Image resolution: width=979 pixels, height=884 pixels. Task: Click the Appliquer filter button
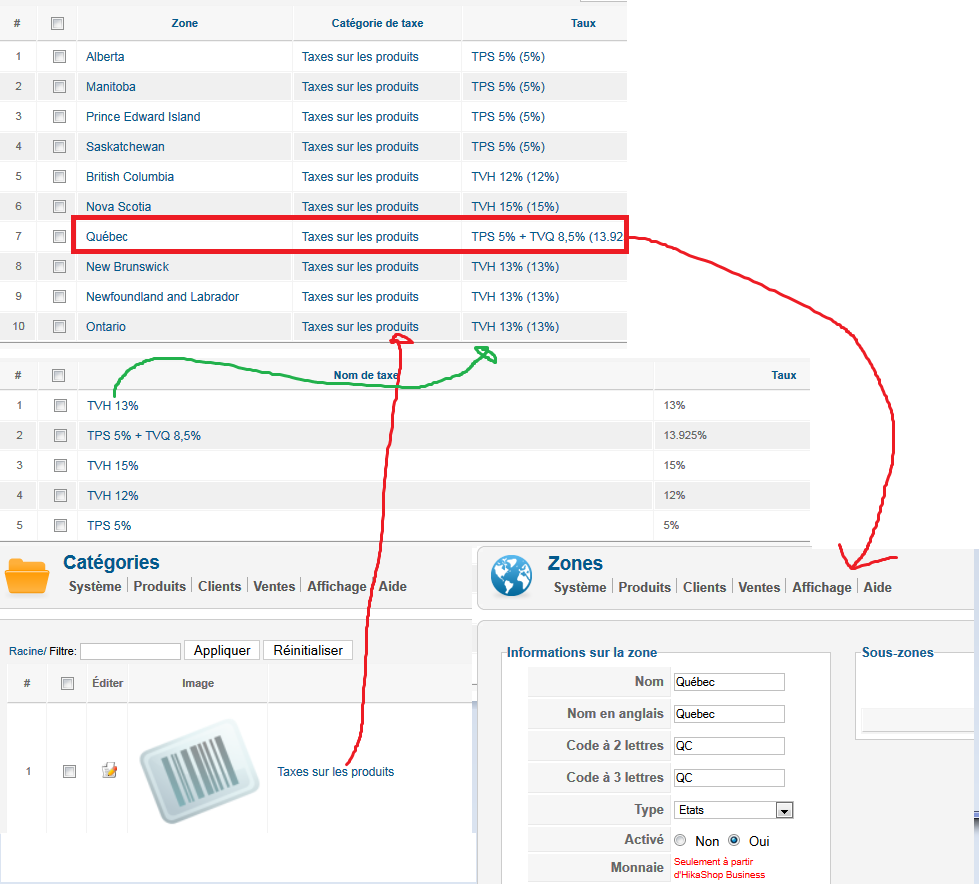(222, 651)
